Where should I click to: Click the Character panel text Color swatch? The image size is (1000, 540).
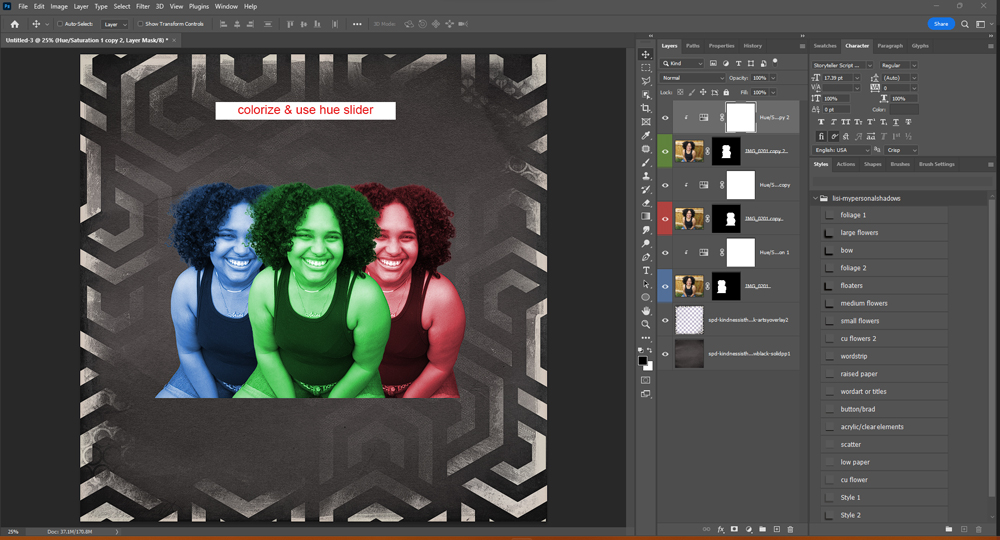click(x=904, y=110)
